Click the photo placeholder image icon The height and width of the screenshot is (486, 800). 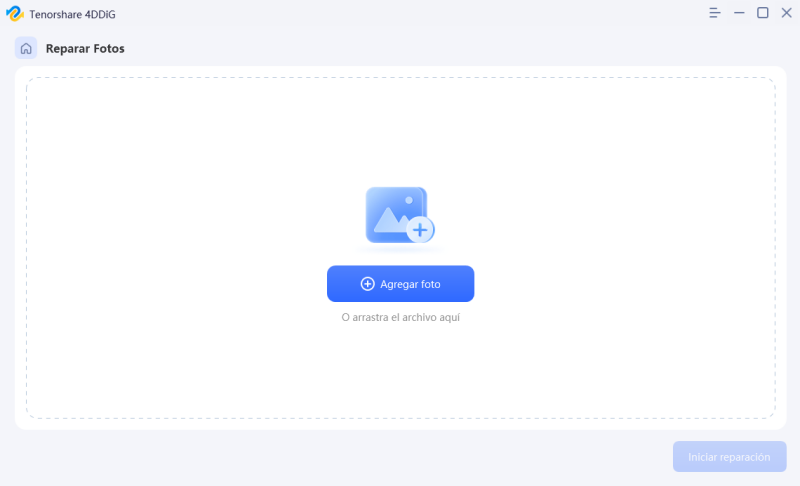pos(400,215)
